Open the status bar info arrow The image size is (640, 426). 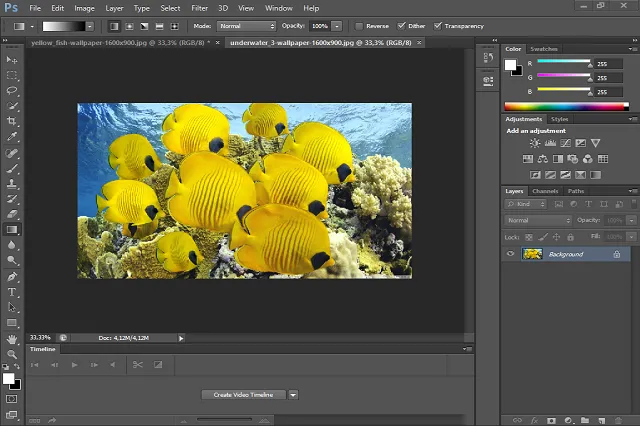(181, 338)
